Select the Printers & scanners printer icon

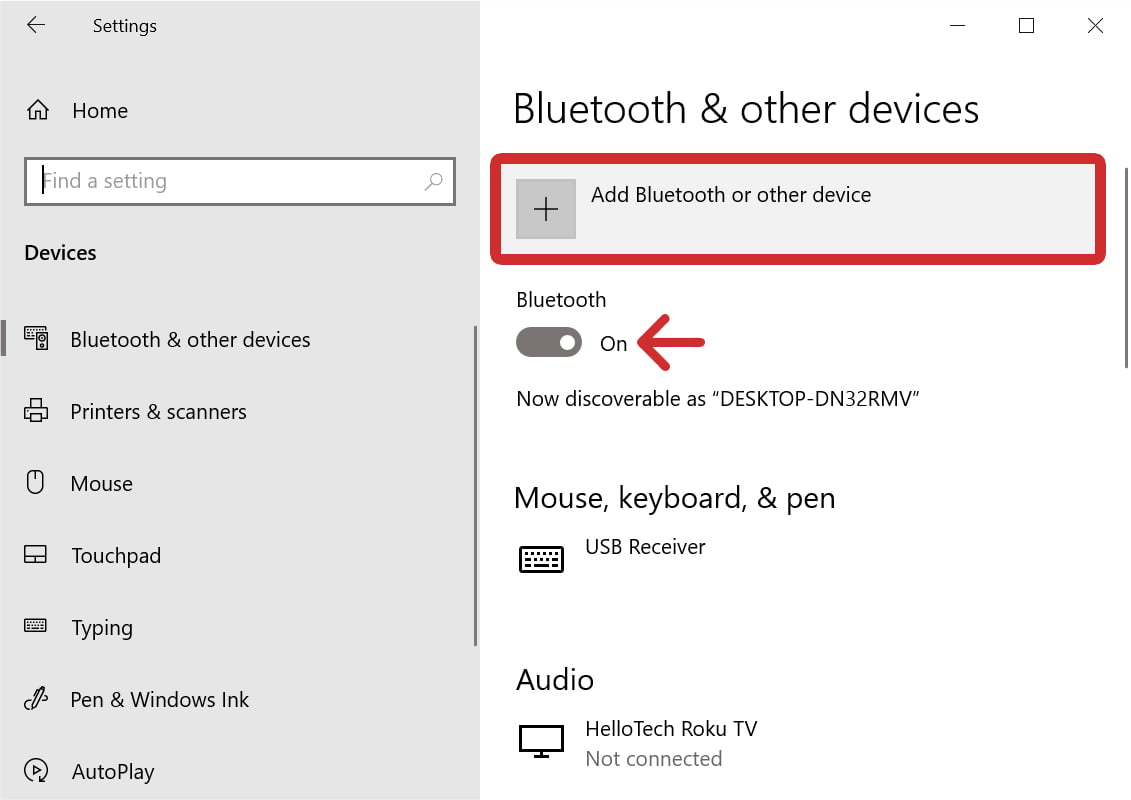pyautogui.click(x=37, y=411)
